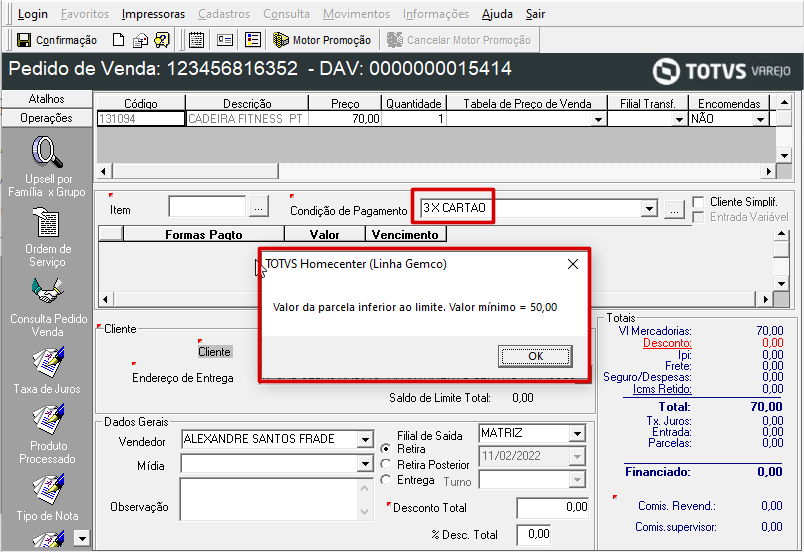Viewport: 804px width, 552px height.
Task: Close the TOTVS Homecenter message dialog
Action: click(x=573, y=264)
